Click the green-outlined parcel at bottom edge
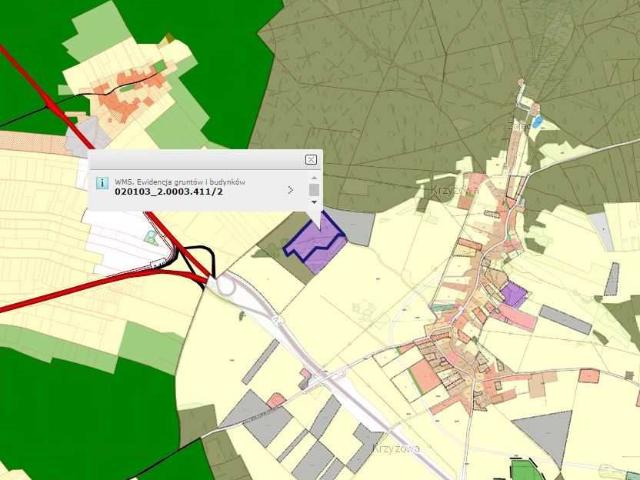This screenshot has height=480, width=640. [523, 470]
